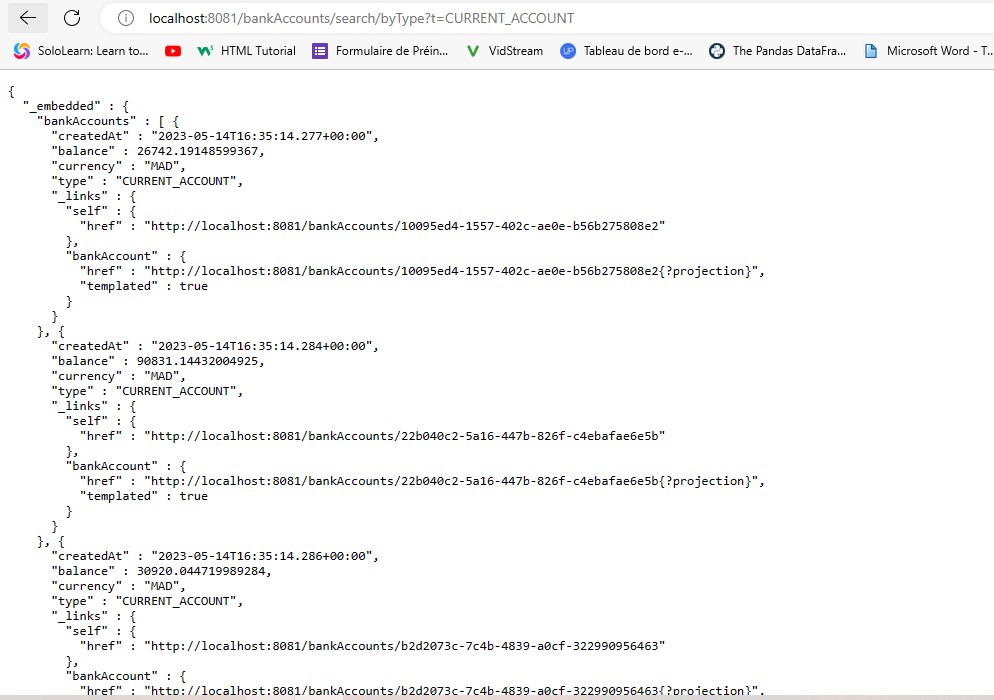Open the YouTube HTML Tutorial bookmark
This screenshot has width=994, height=700.
[245, 50]
